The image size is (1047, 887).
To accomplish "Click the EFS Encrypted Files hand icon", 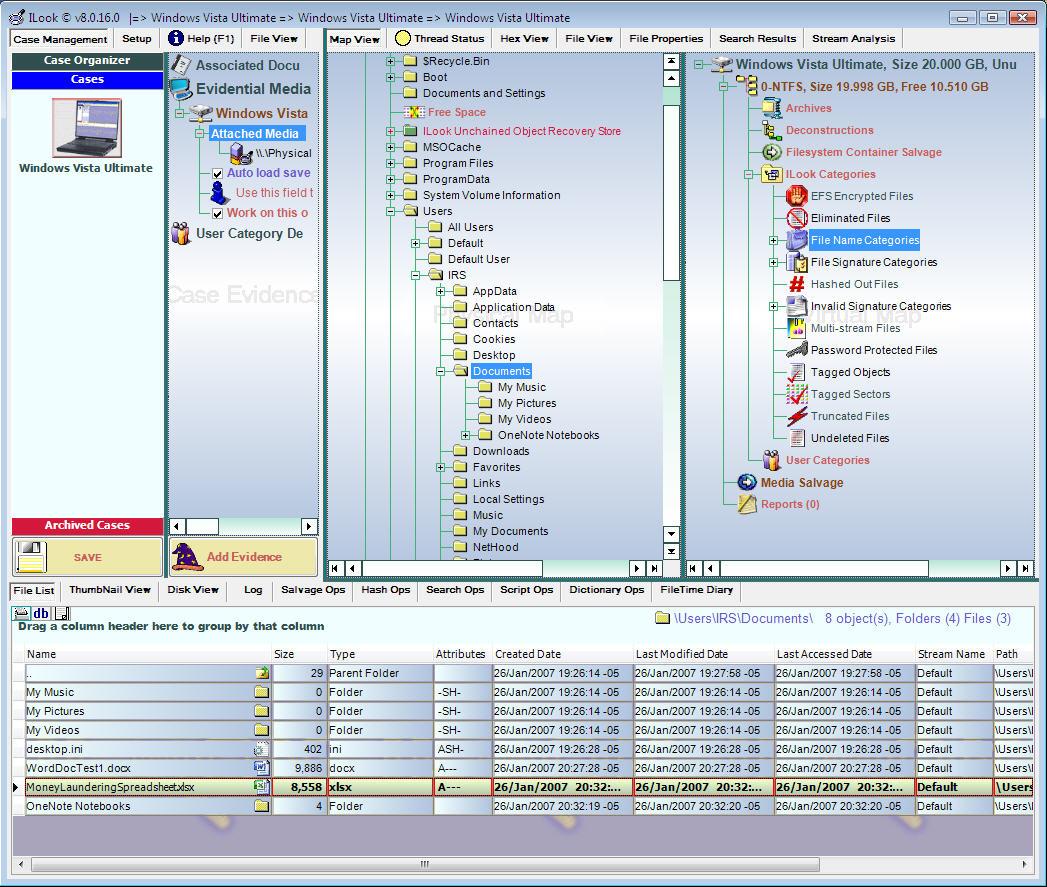I will tap(797, 196).
